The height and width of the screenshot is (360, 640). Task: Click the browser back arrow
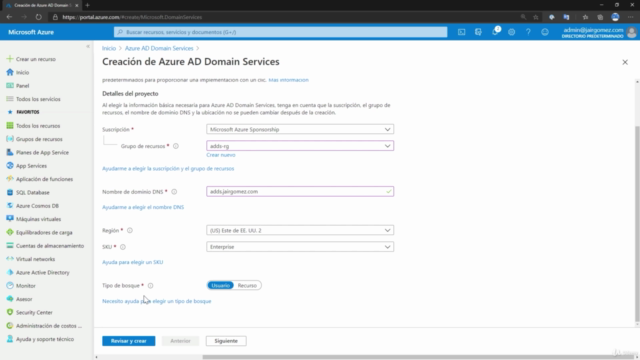pyautogui.click(x=9, y=17)
